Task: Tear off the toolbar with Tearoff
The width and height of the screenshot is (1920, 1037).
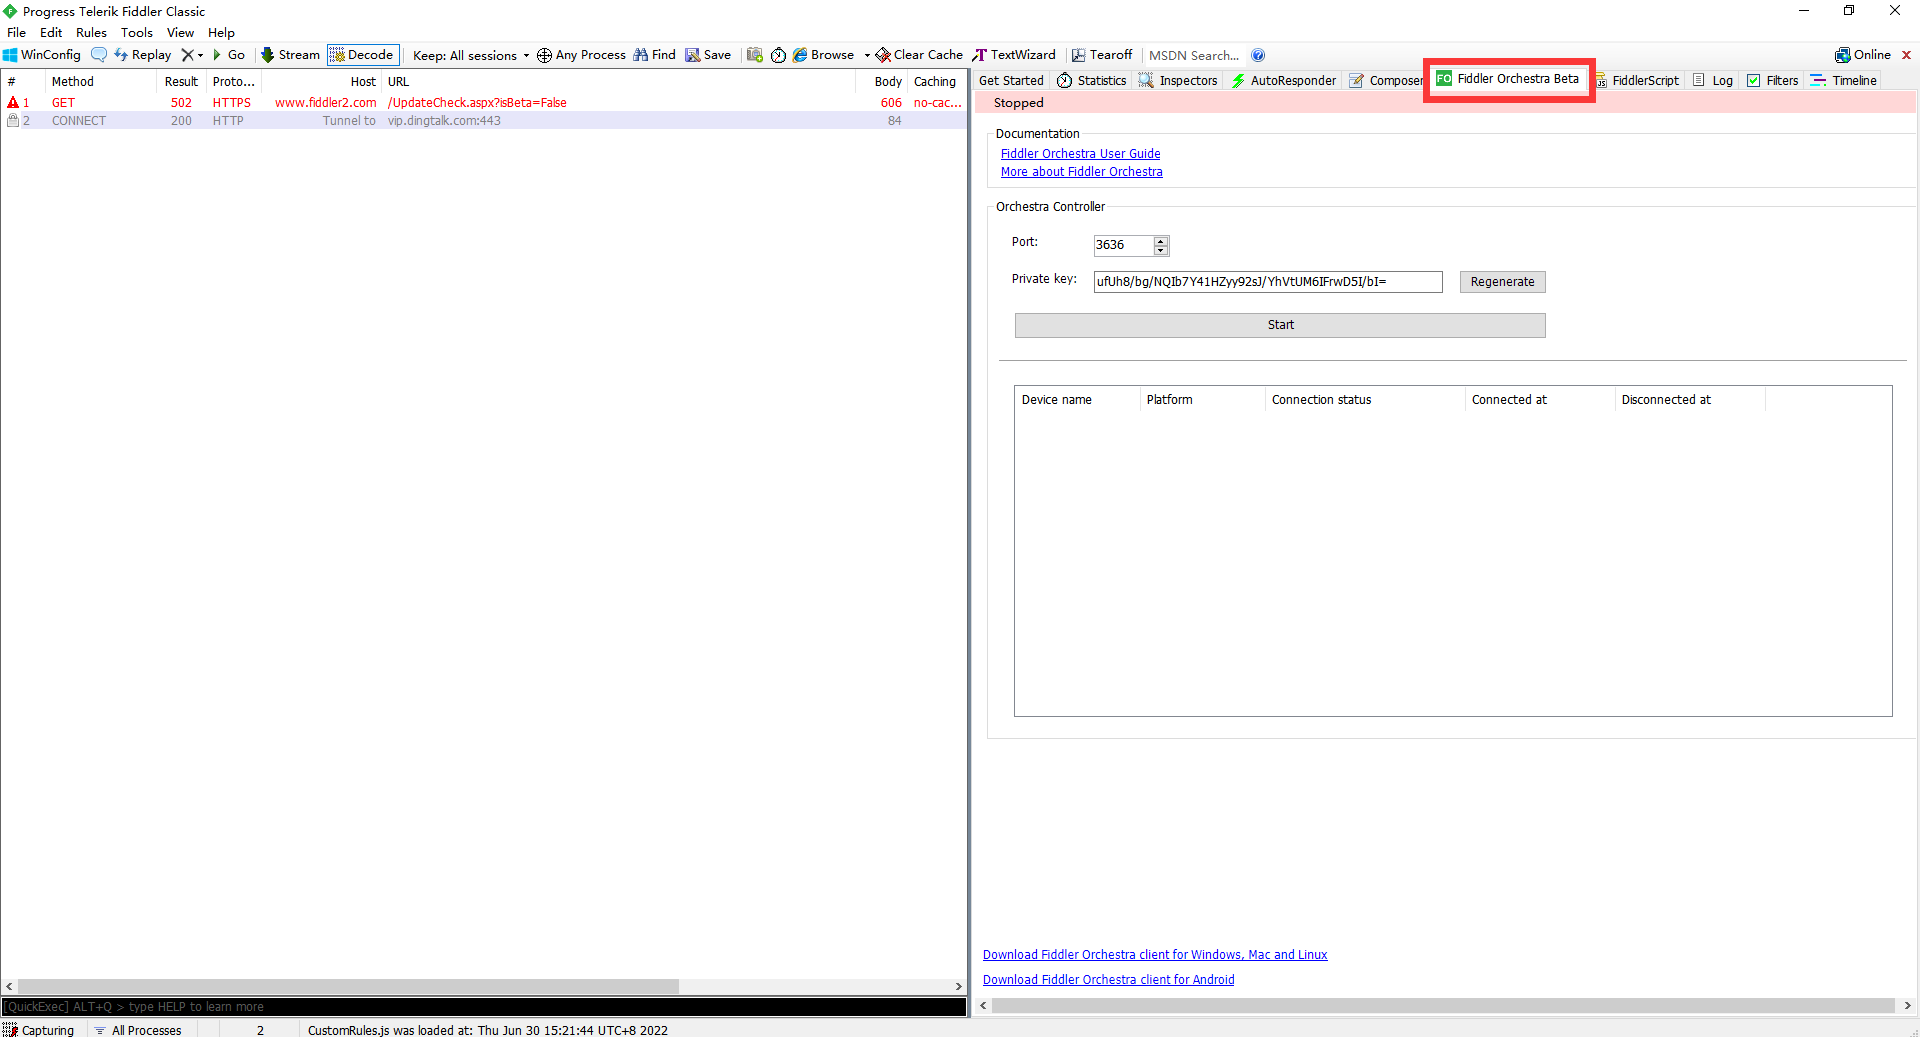Action: click(x=1102, y=55)
